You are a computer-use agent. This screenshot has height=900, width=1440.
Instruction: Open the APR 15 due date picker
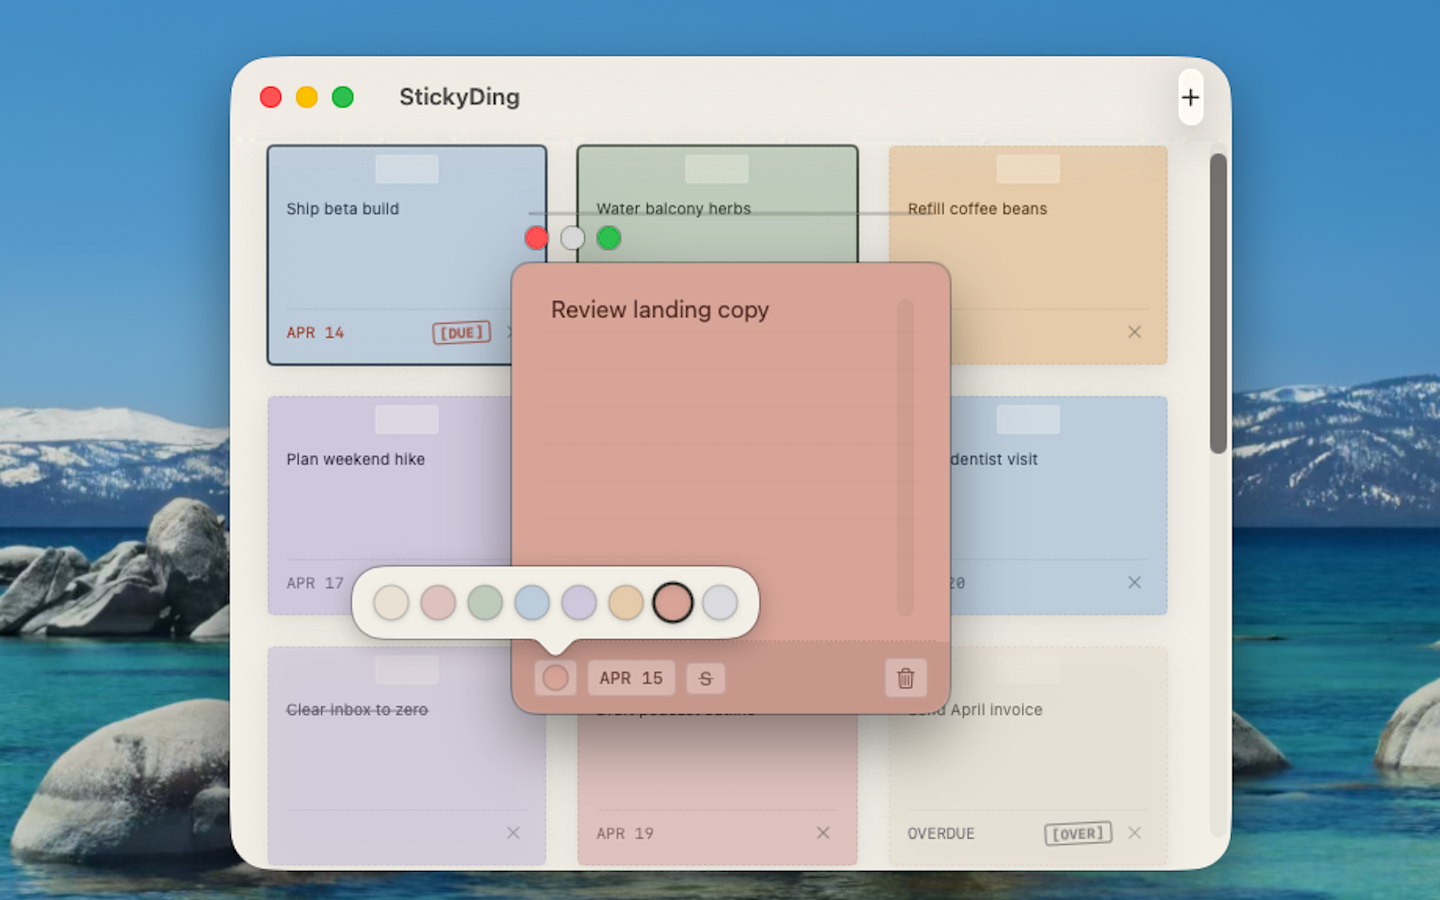(x=630, y=678)
